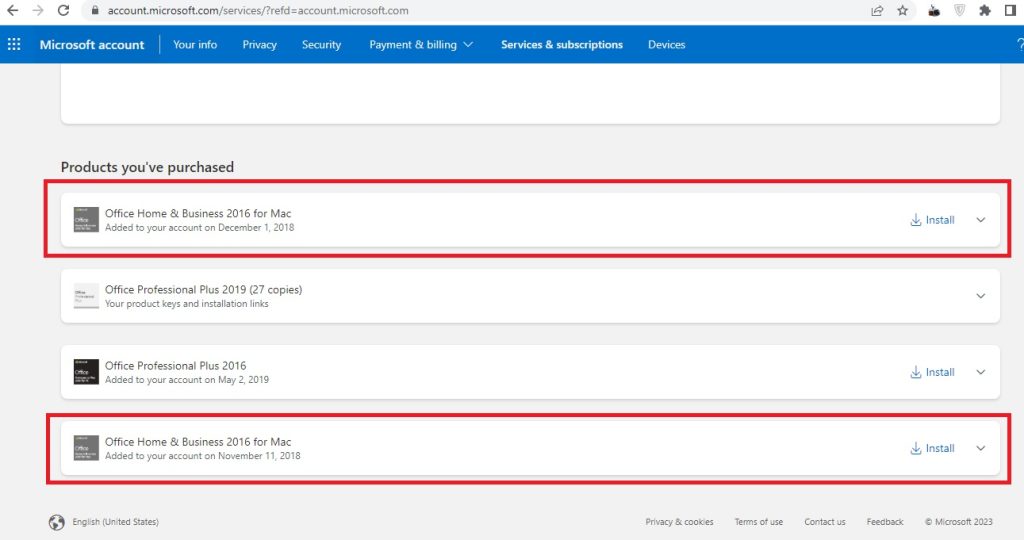Expand Office Home & Business added November 11

(x=980, y=448)
